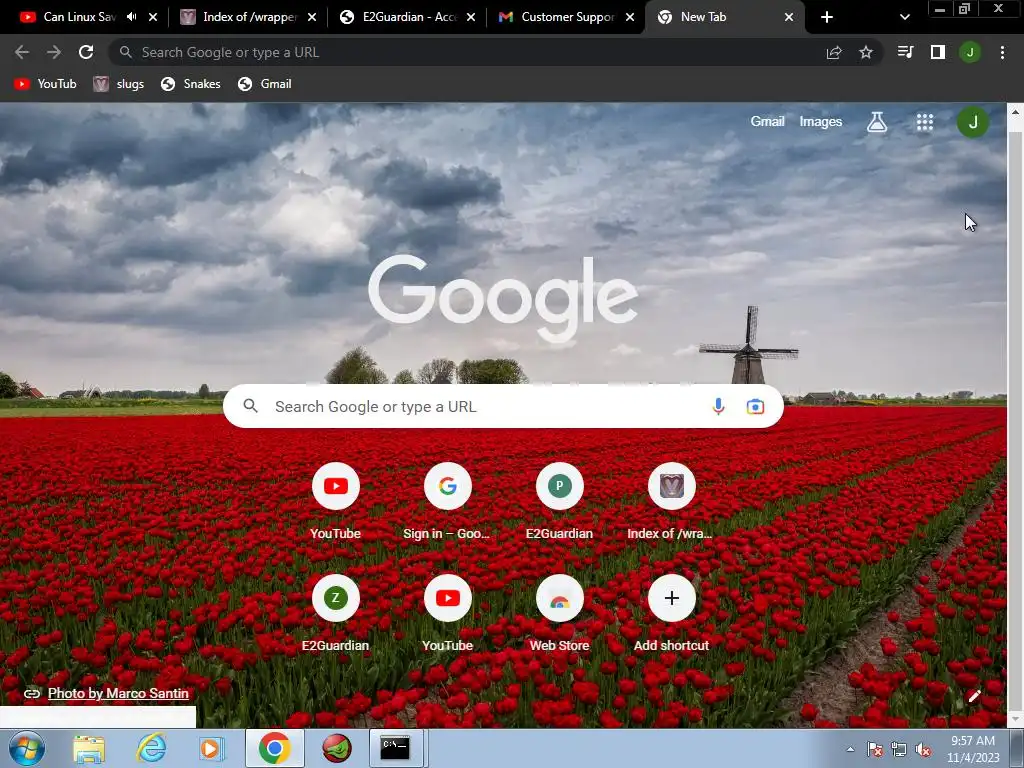Click the Google search box on the page

pyautogui.click(x=503, y=406)
